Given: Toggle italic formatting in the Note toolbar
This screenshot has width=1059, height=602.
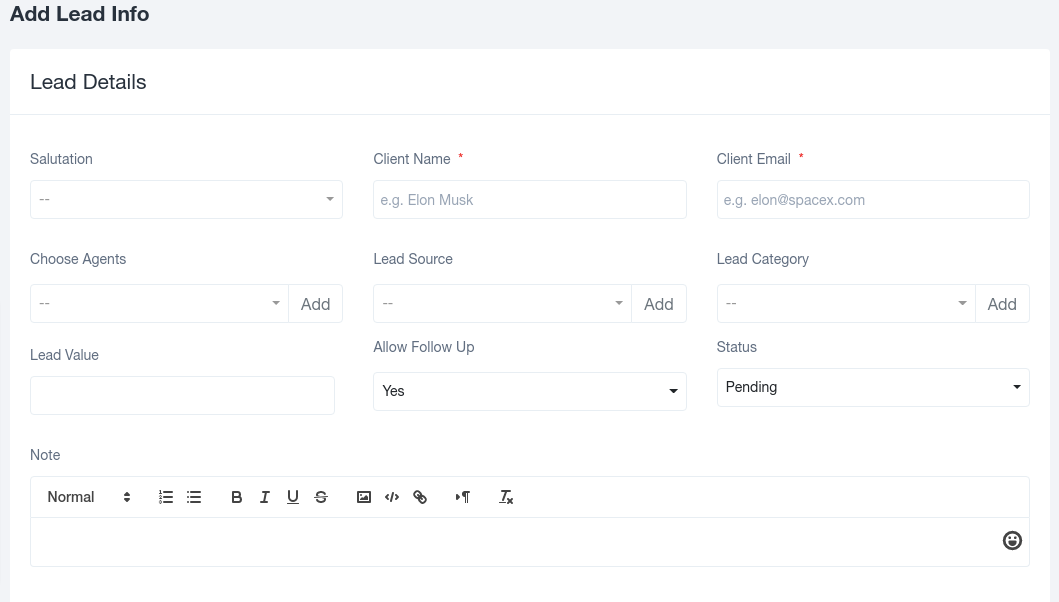Looking at the screenshot, I should pyautogui.click(x=264, y=497).
